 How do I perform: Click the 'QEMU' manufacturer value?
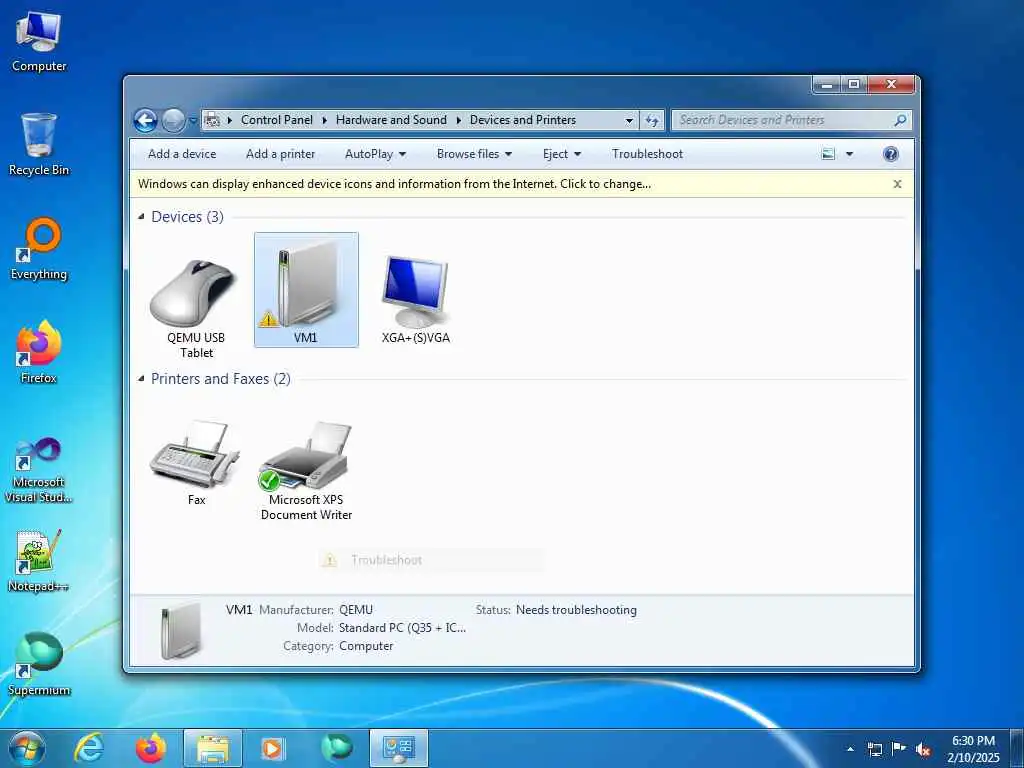[356, 610]
